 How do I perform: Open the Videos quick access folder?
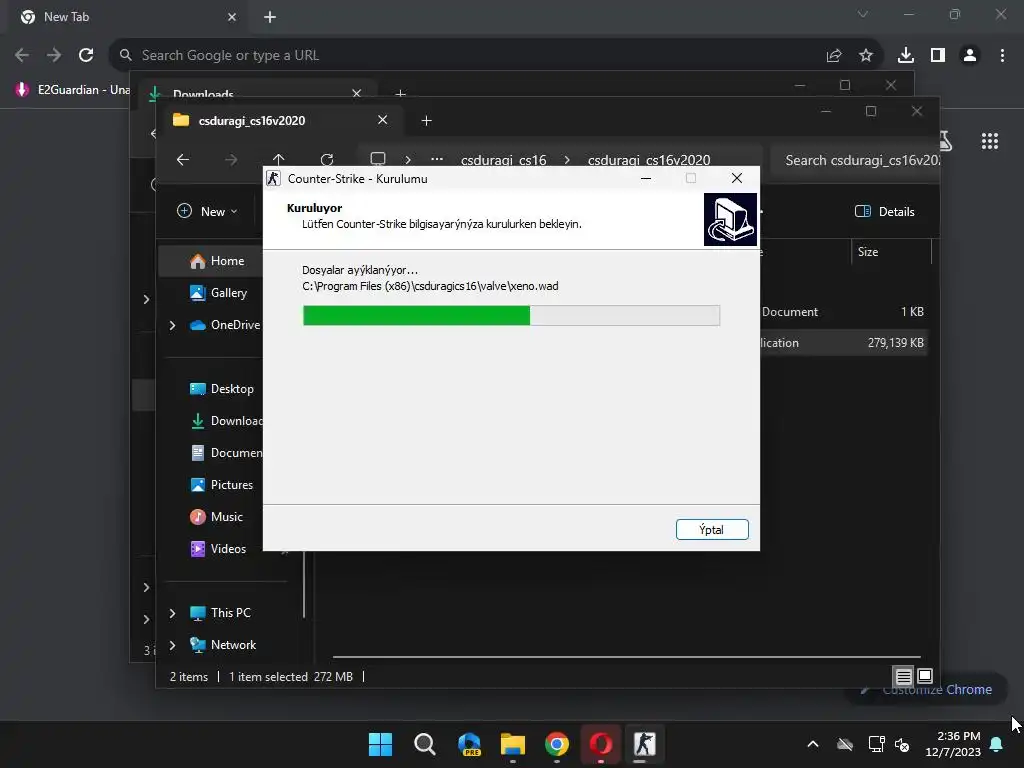tap(218, 549)
